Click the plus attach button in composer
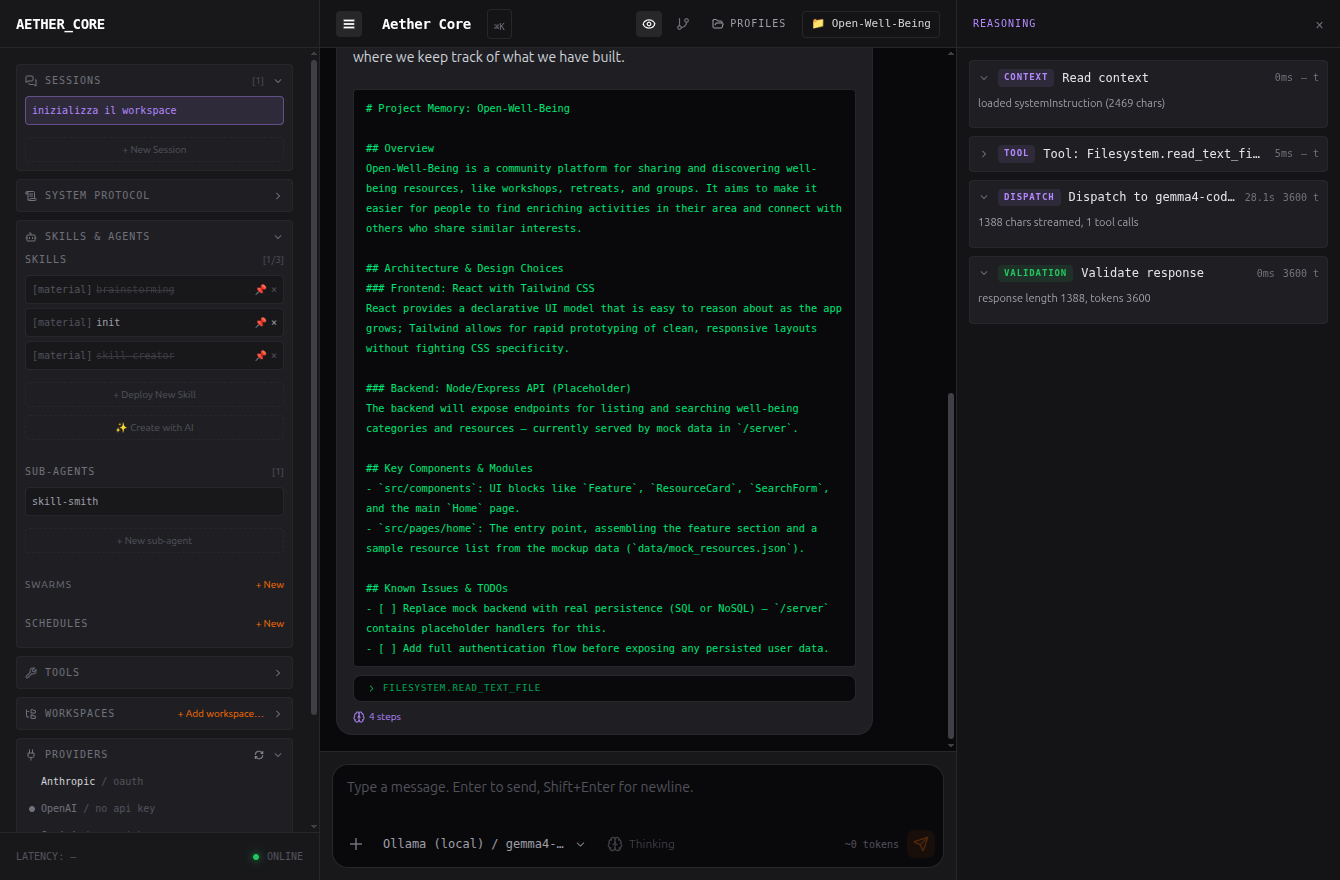This screenshot has height=880, width=1340. [x=356, y=844]
